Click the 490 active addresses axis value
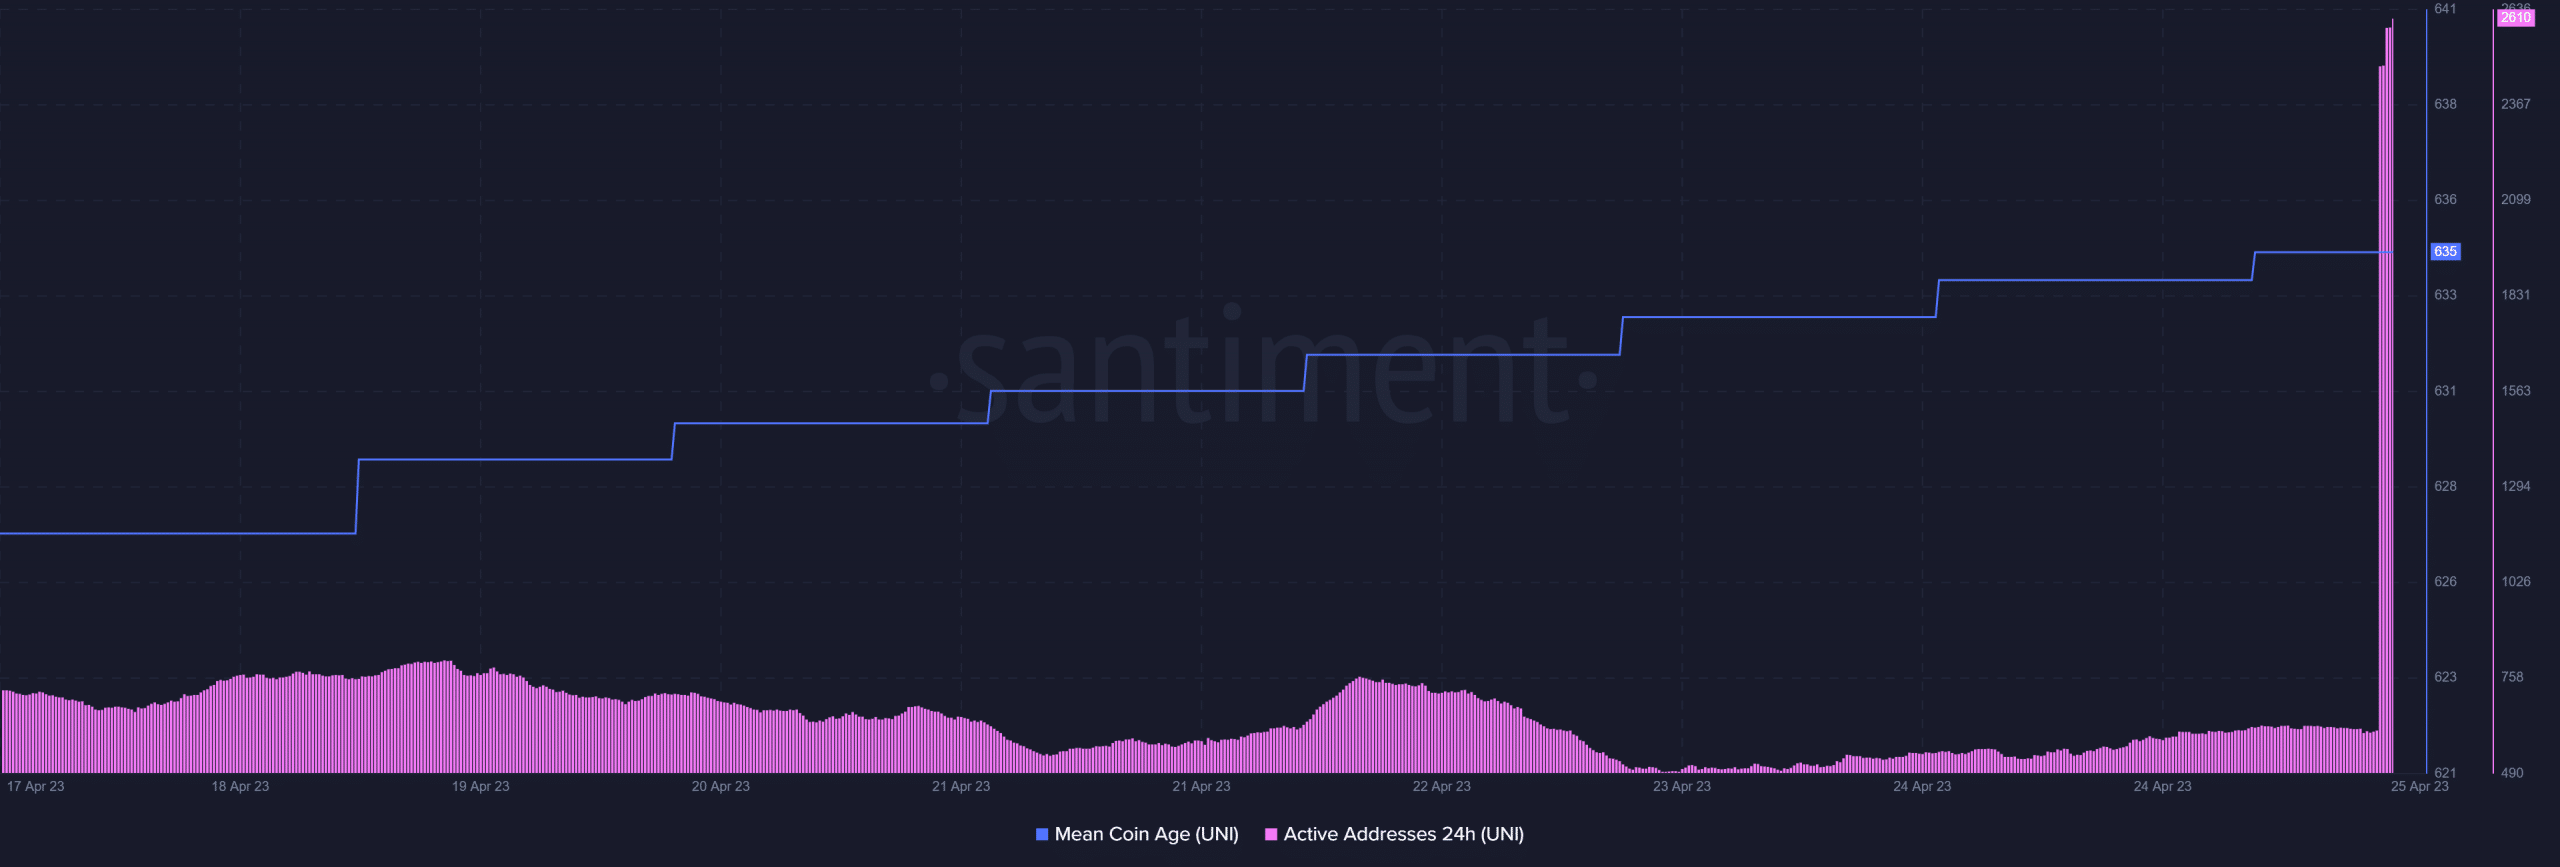2560x867 pixels. (2512, 773)
